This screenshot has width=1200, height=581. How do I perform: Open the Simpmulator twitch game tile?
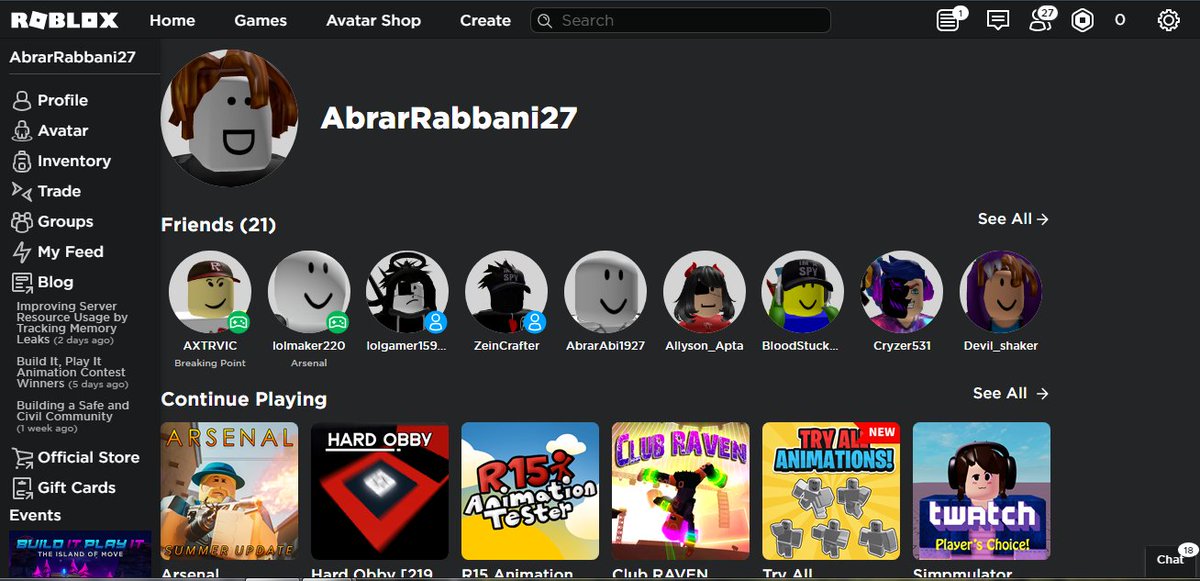coord(981,491)
